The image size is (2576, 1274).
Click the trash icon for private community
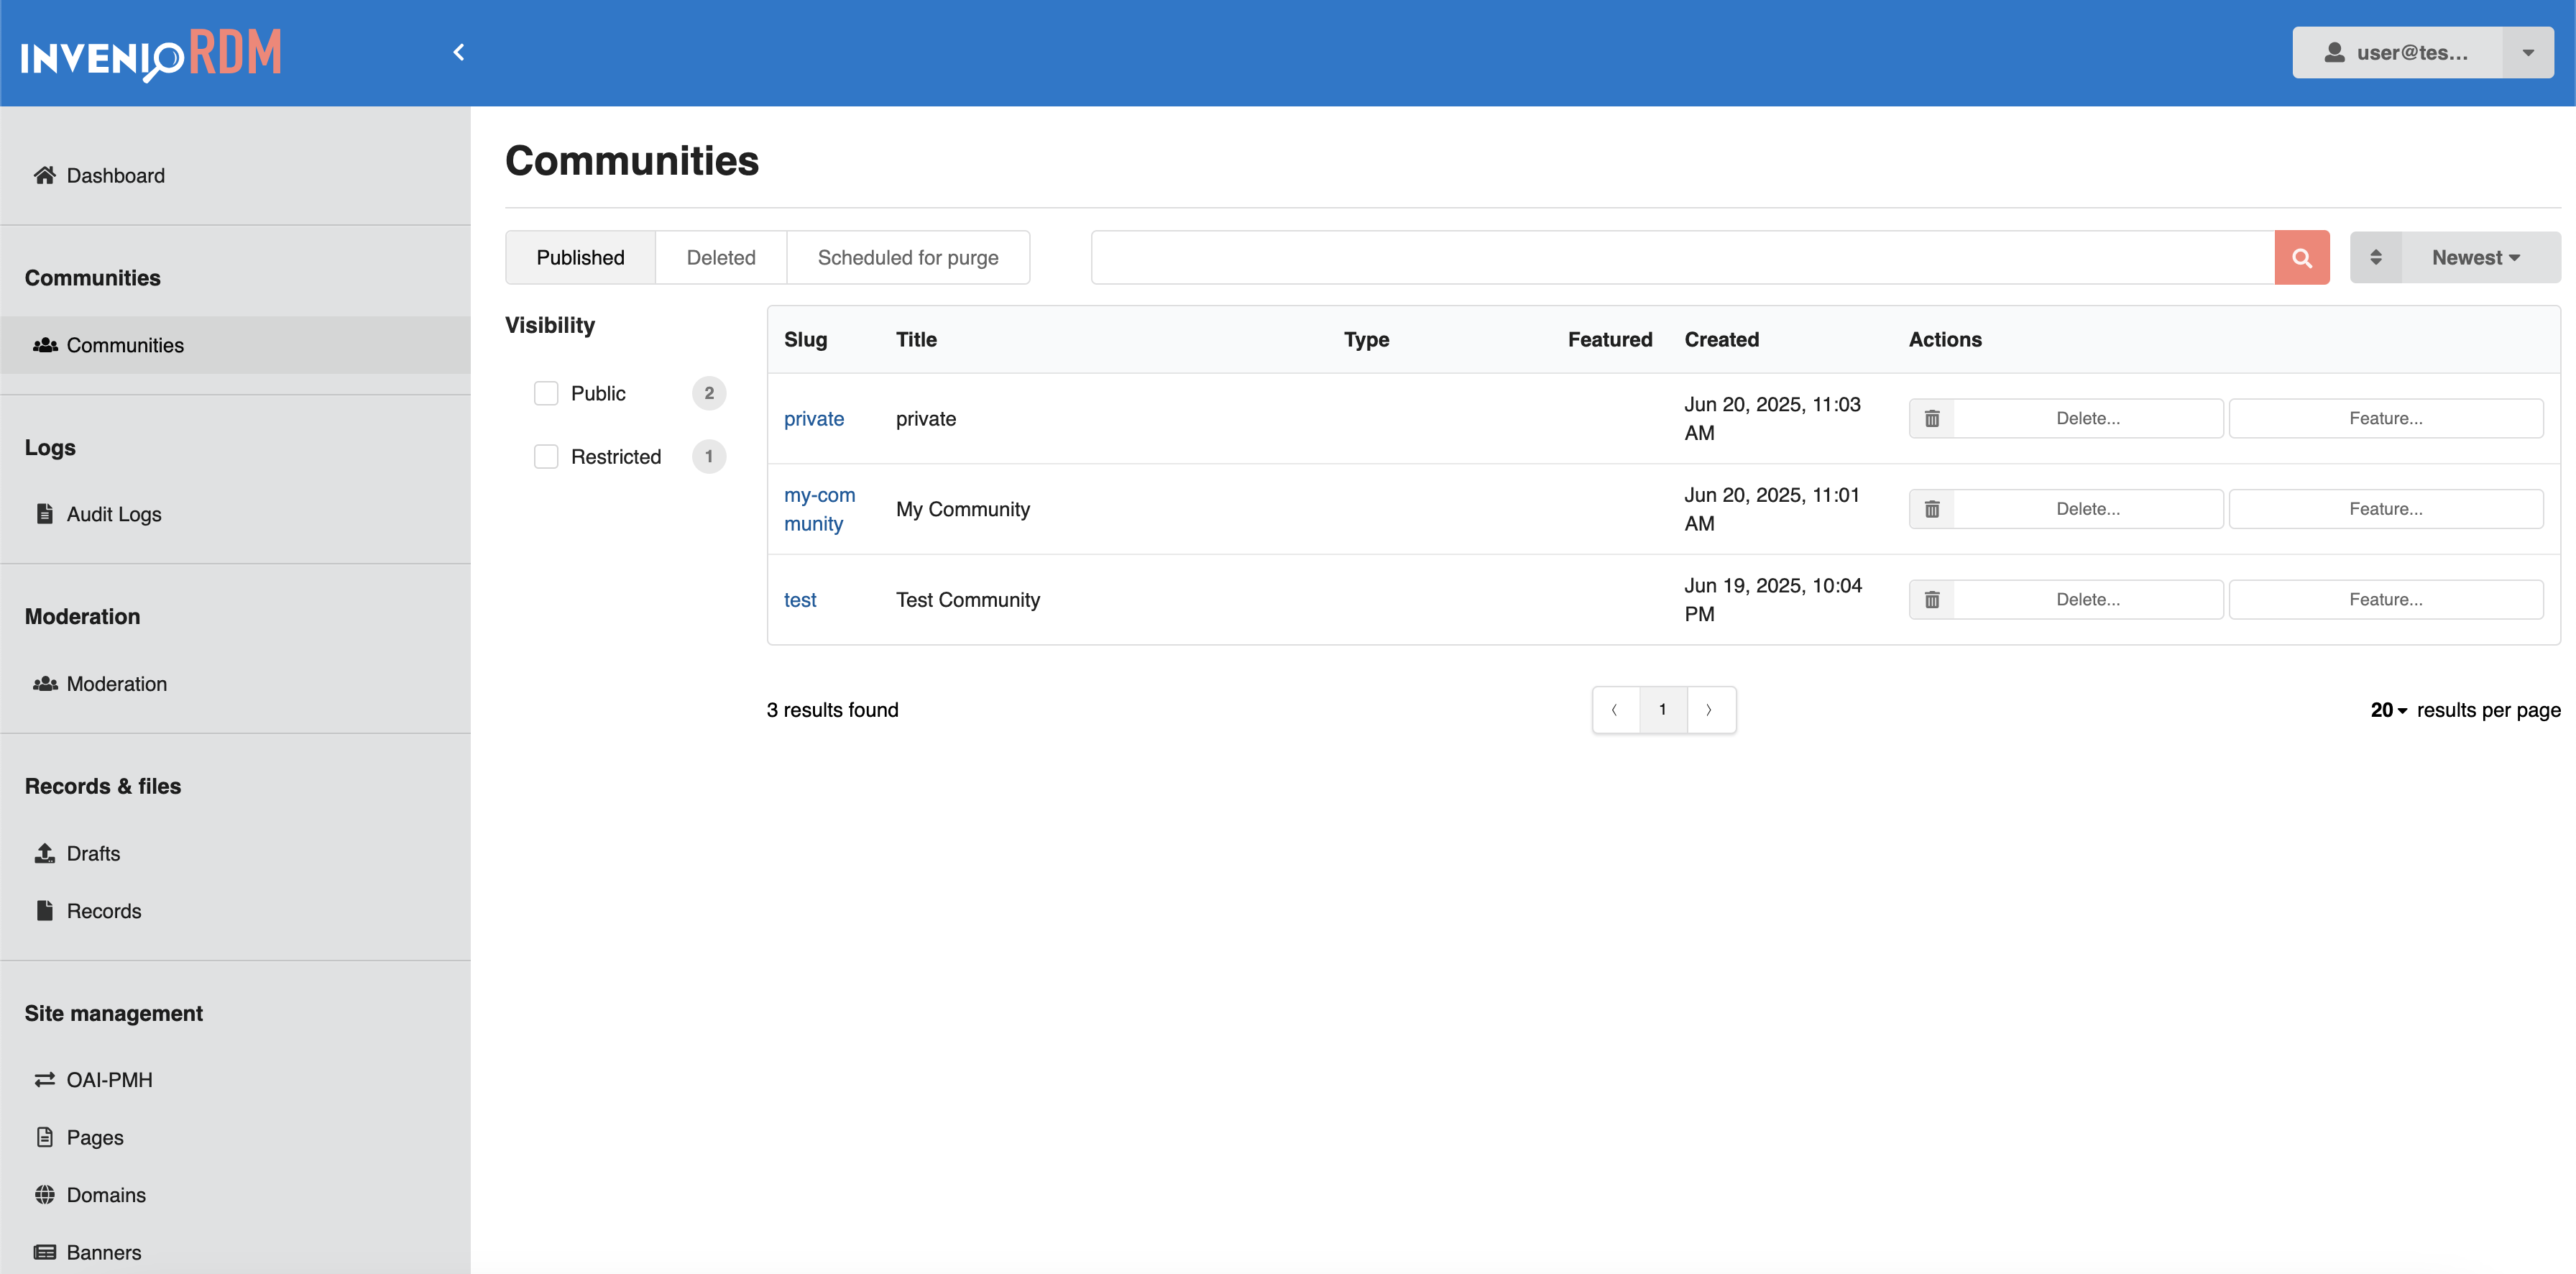[1931, 419]
